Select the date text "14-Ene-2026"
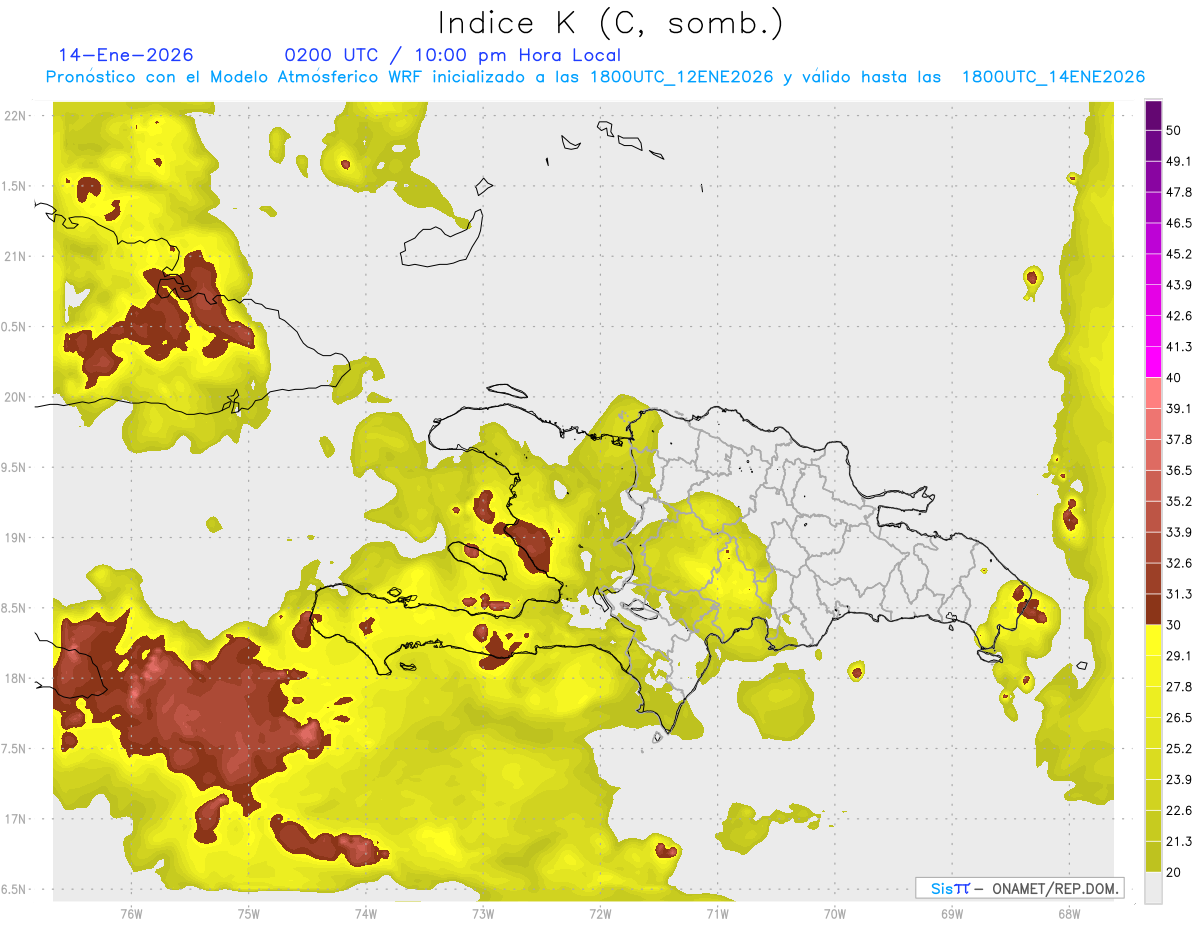Screen dimensions: 1200x927 click(x=126, y=55)
